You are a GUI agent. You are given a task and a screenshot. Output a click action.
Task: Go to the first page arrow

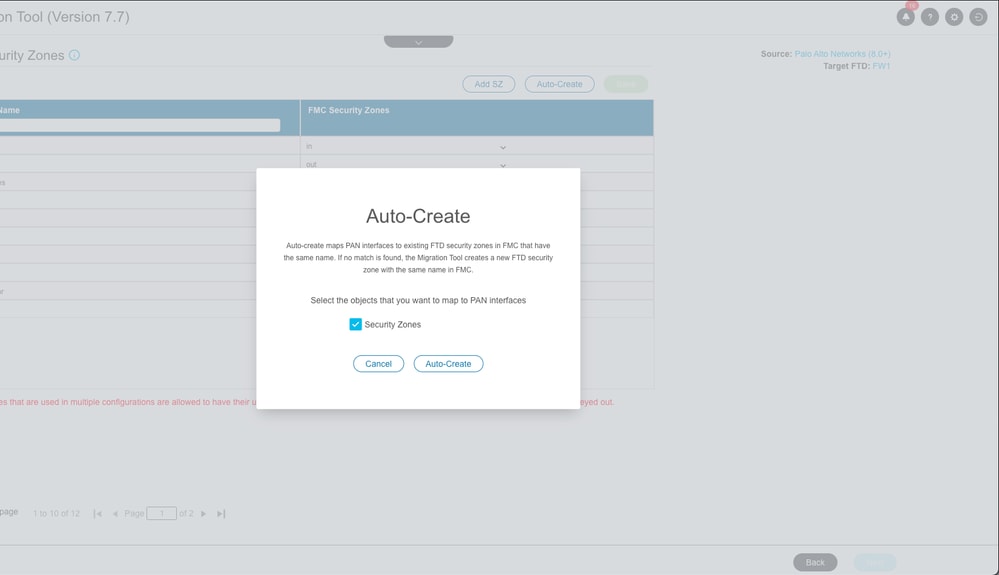coord(97,513)
